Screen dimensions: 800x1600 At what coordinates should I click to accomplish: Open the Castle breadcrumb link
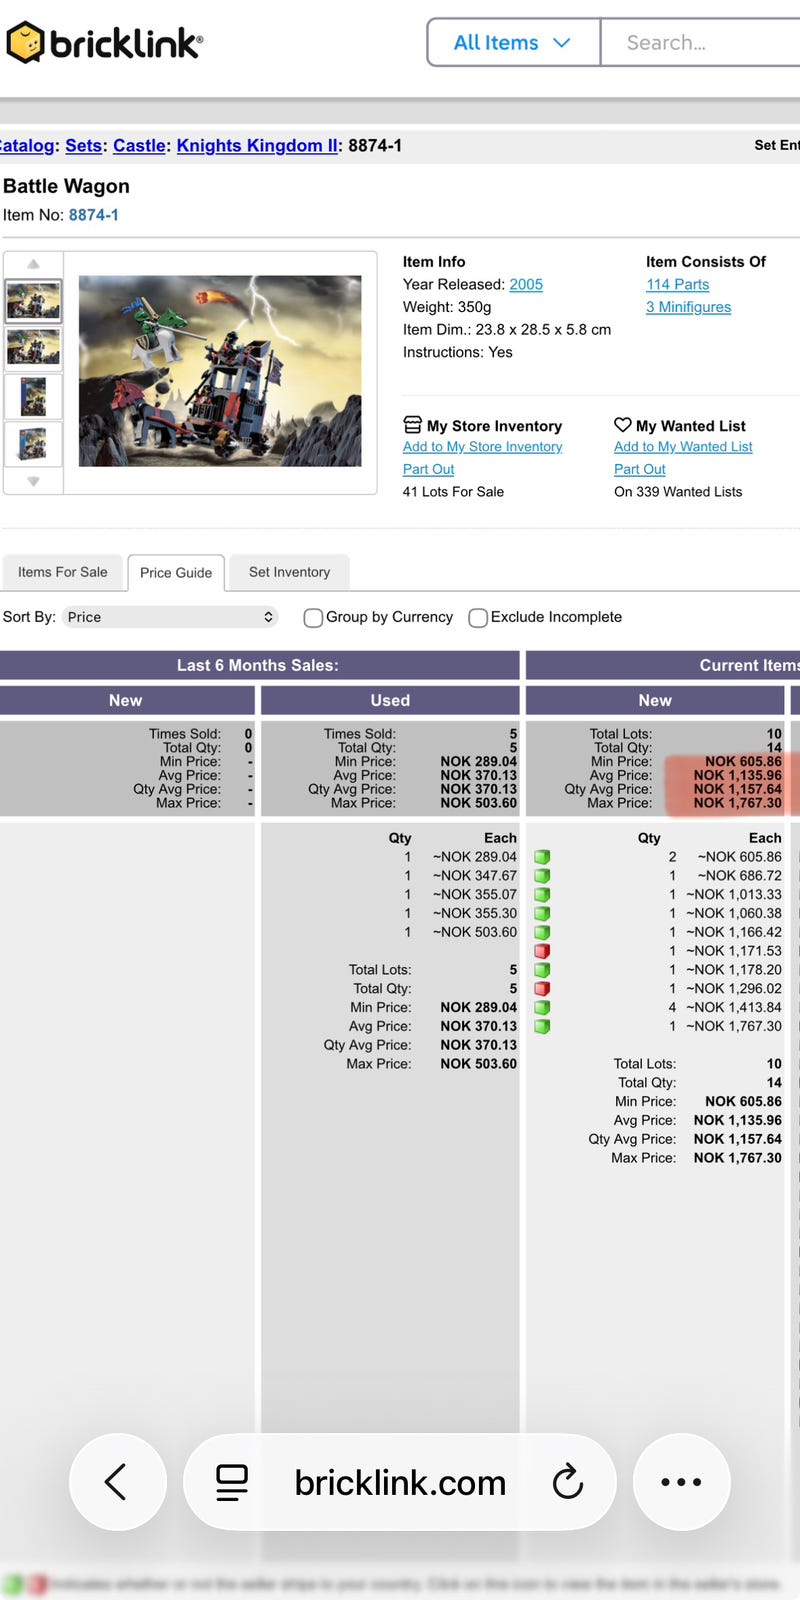point(139,145)
